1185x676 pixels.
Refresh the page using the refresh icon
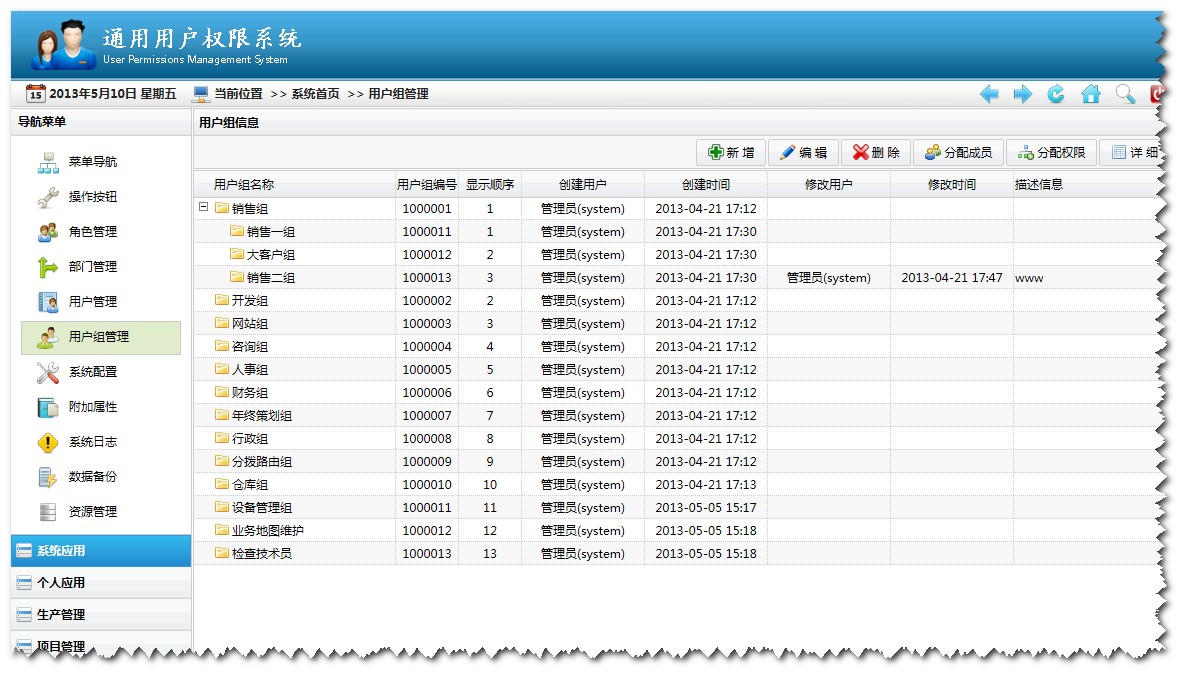pyautogui.click(x=1055, y=93)
